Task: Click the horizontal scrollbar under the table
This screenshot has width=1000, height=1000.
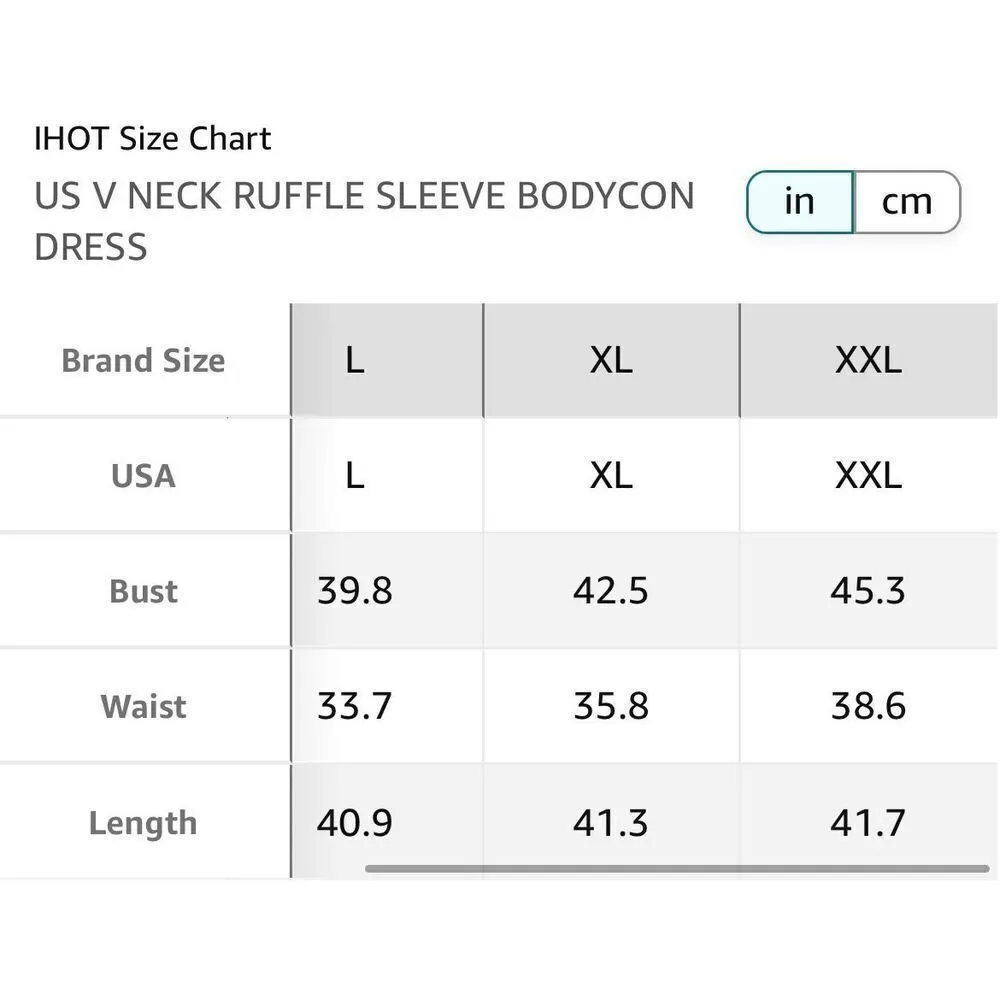Action: [676, 869]
